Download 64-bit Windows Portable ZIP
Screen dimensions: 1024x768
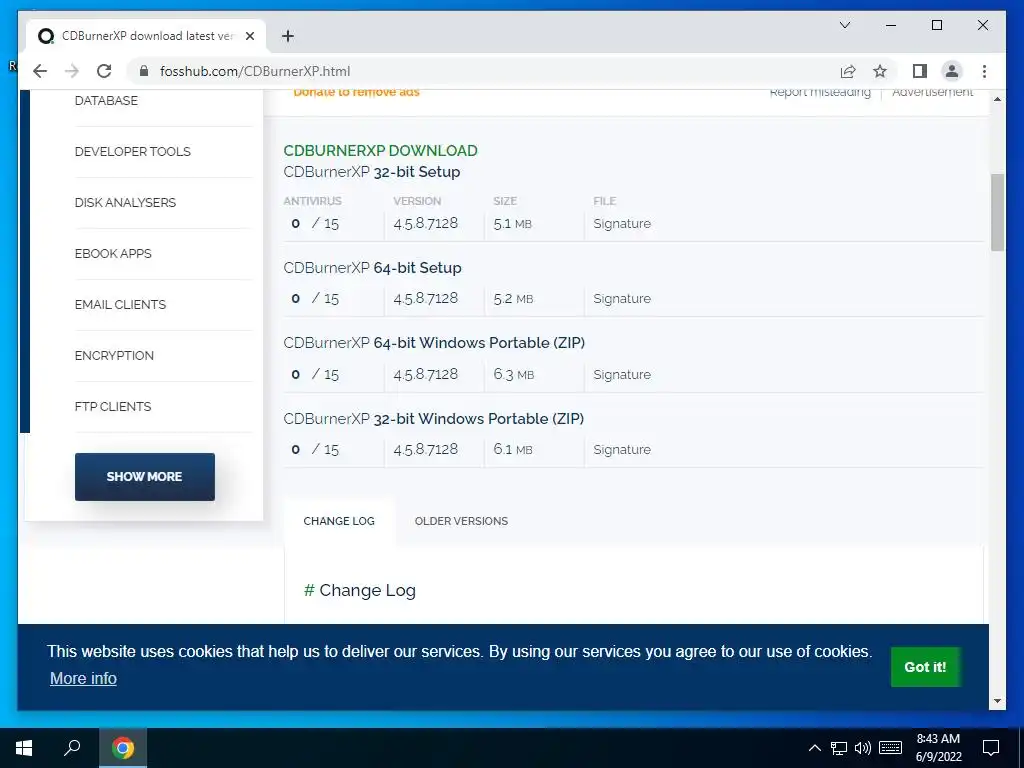[434, 343]
